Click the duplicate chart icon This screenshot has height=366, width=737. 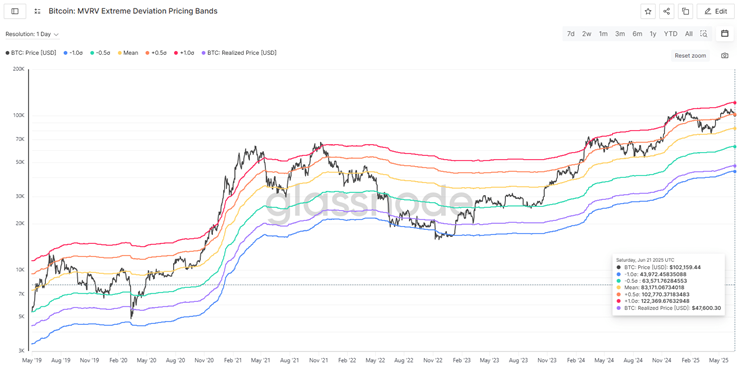pyautogui.click(x=685, y=11)
